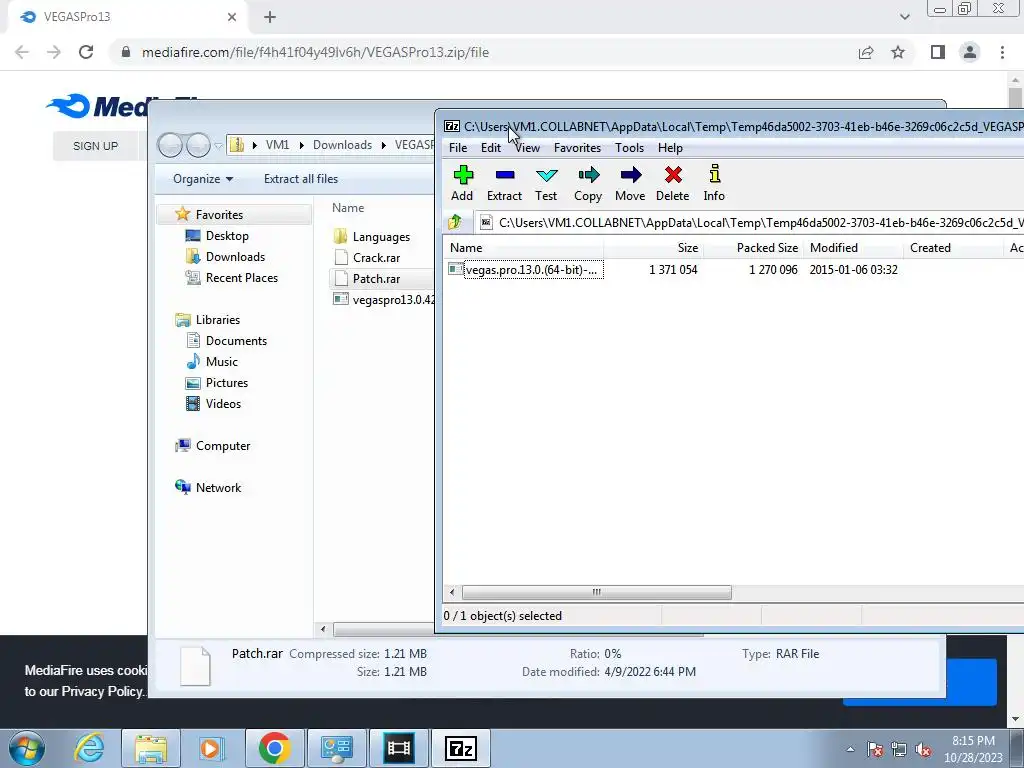This screenshot has width=1024, height=768.
Task: Click the Extract icon in 7-Zip
Action: pos(504,184)
